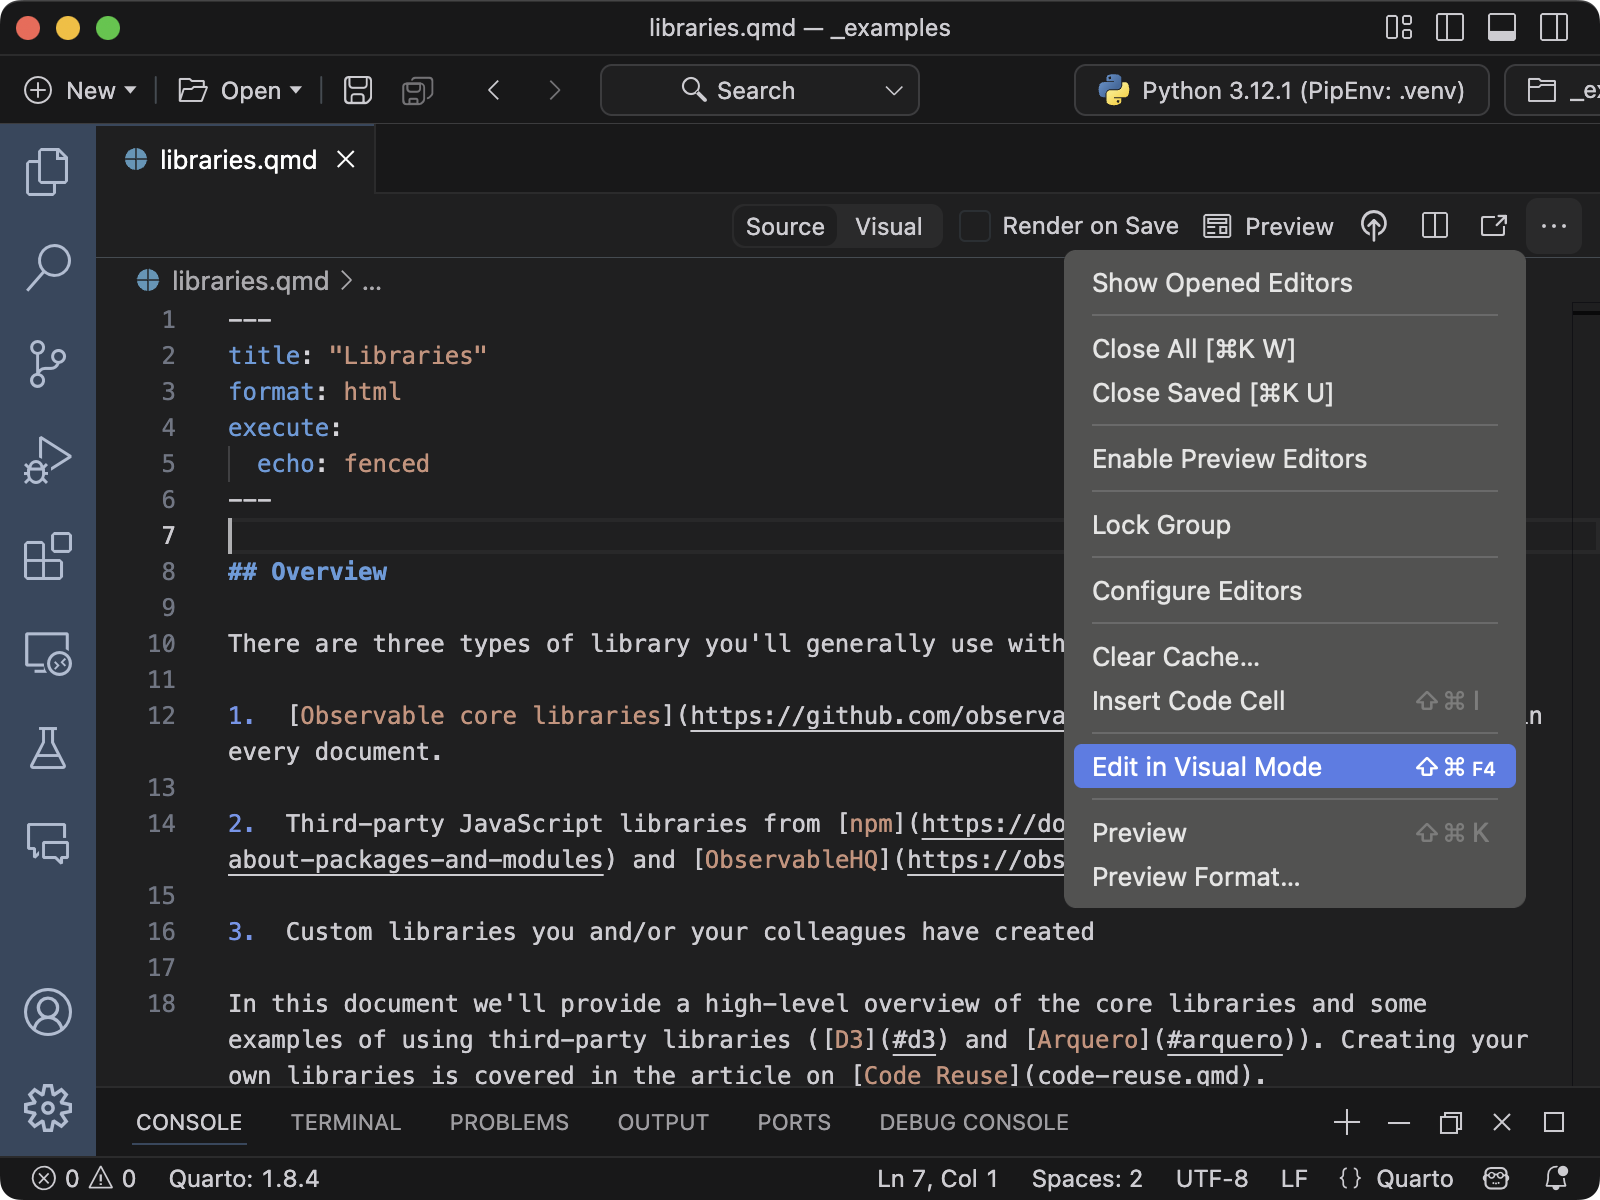Open the editor in an external window

click(x=1493, y=226)
